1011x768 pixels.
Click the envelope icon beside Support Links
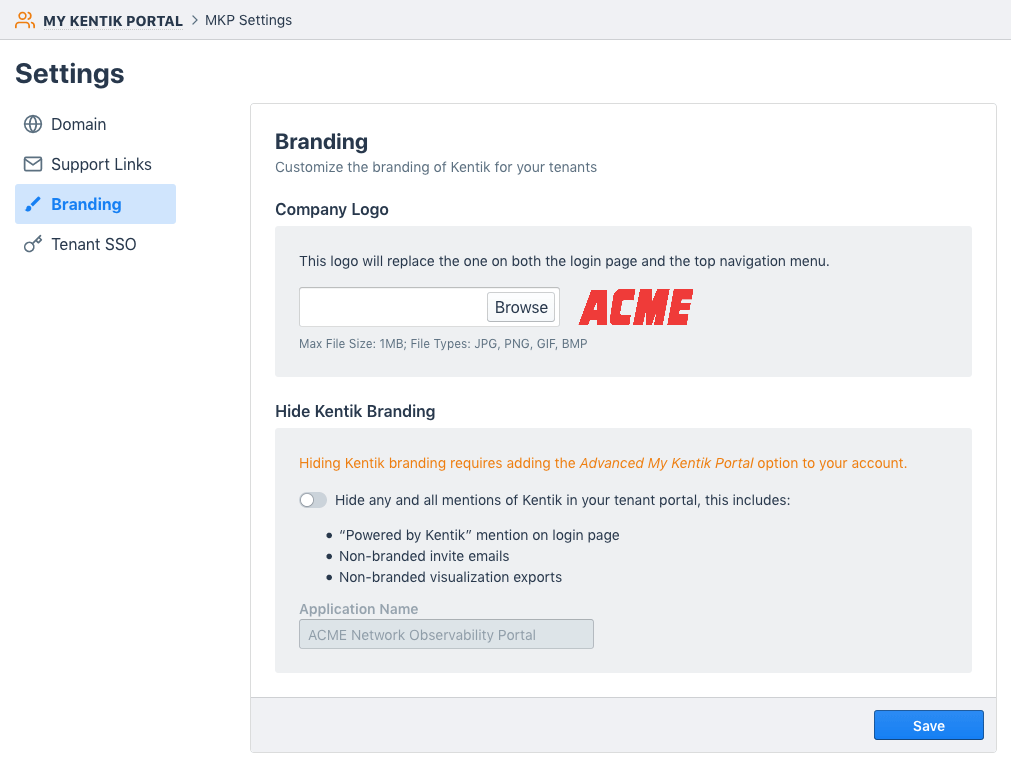click(31, 164)
